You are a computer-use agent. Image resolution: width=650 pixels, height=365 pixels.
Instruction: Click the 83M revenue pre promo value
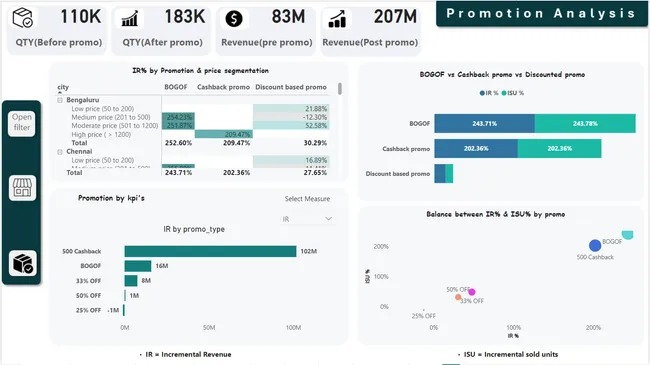pos(289,17)
